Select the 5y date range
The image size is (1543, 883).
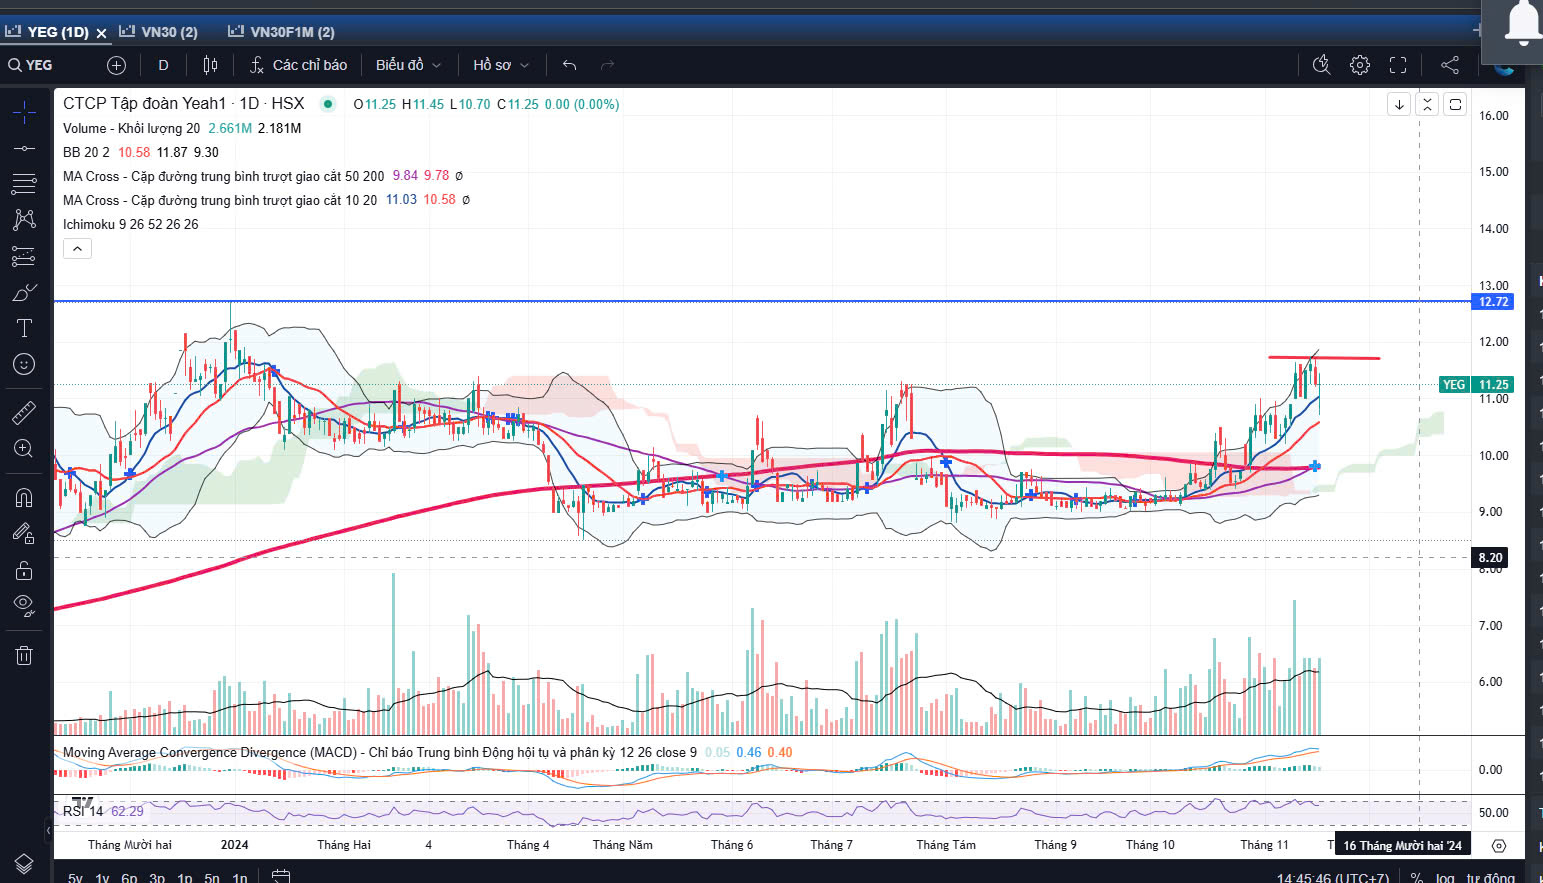[75, 878]
